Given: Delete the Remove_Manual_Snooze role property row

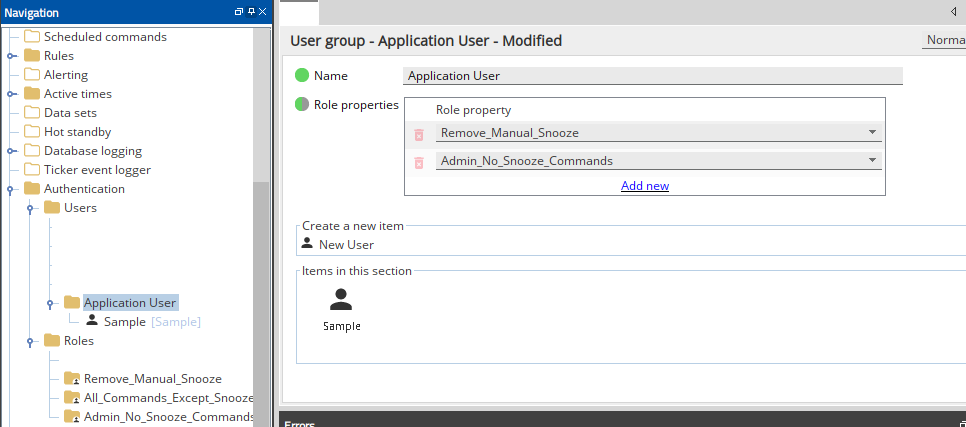Looking at the screenshot, I should [x=418, y=134].
